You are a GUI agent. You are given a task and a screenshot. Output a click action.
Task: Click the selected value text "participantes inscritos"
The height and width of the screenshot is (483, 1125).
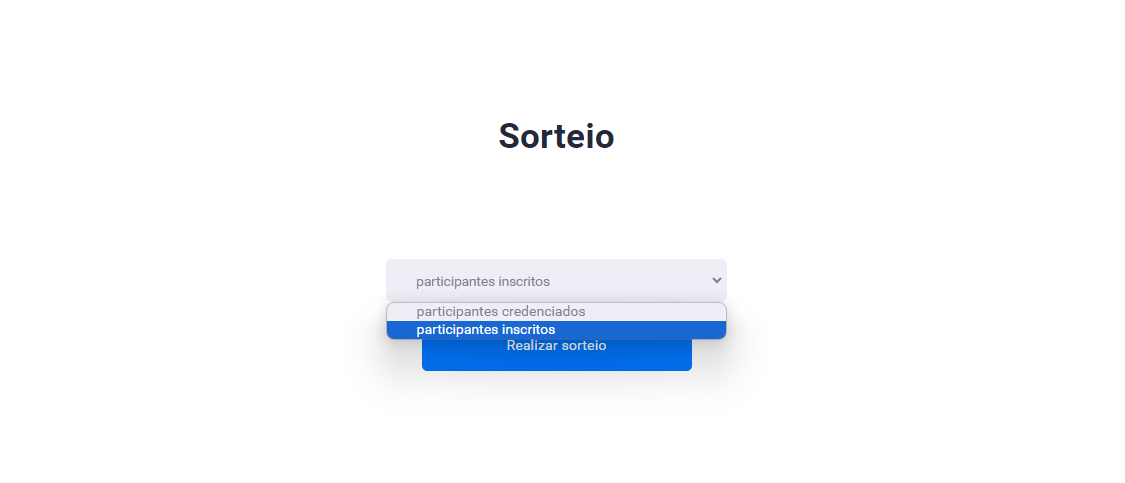(483, 281)
